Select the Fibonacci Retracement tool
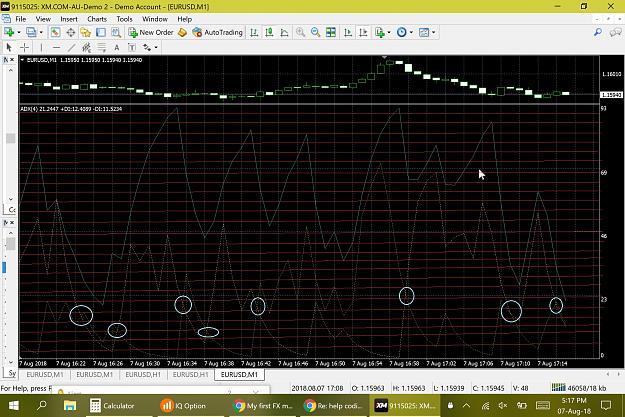 tap(102, 47)
